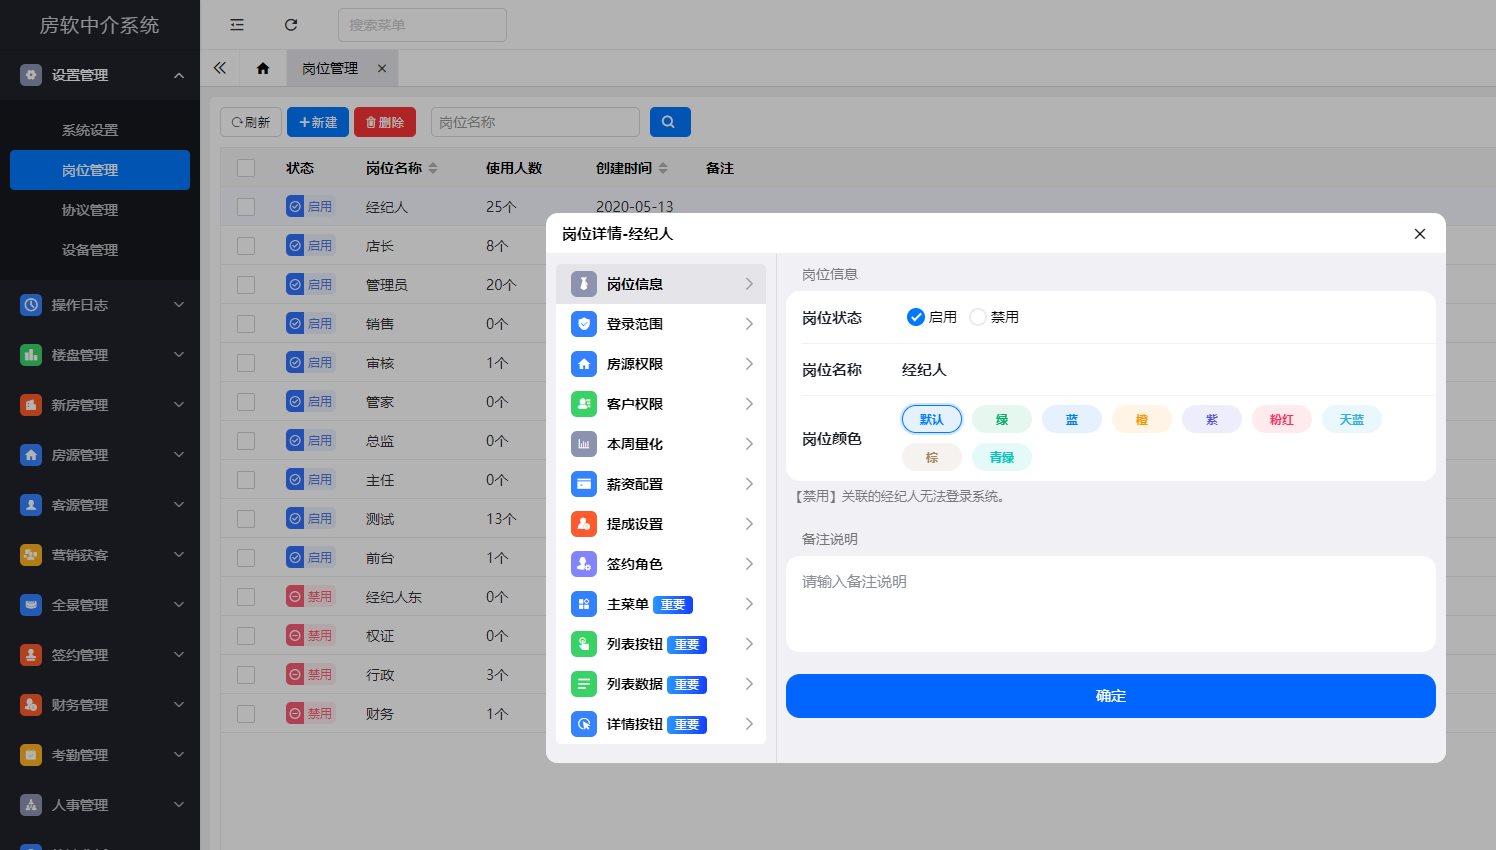Click the 签约角色 purple user icon
The image size is (1496, 850).
[x=584, y=564]
